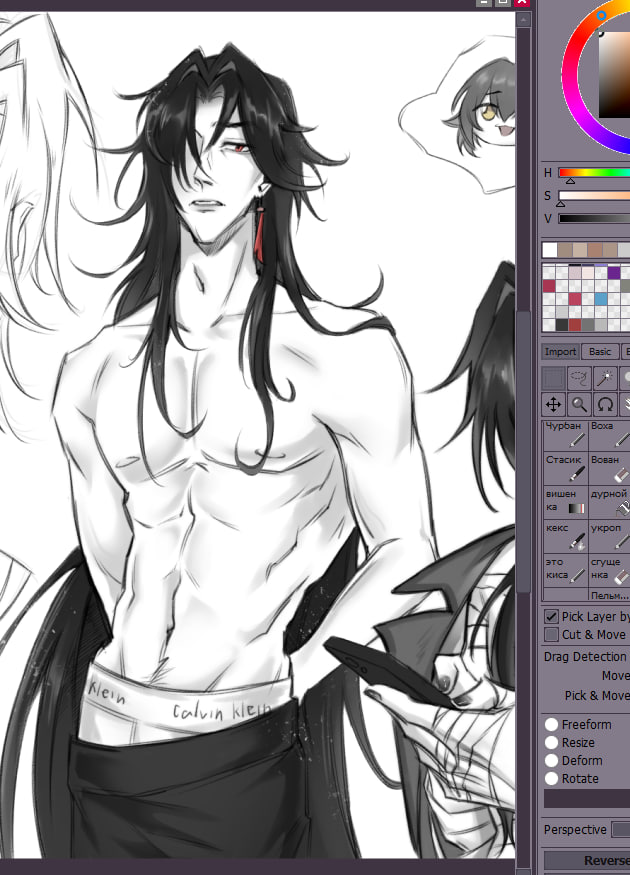Select the Rotate view tool

(x=605, y=404)
